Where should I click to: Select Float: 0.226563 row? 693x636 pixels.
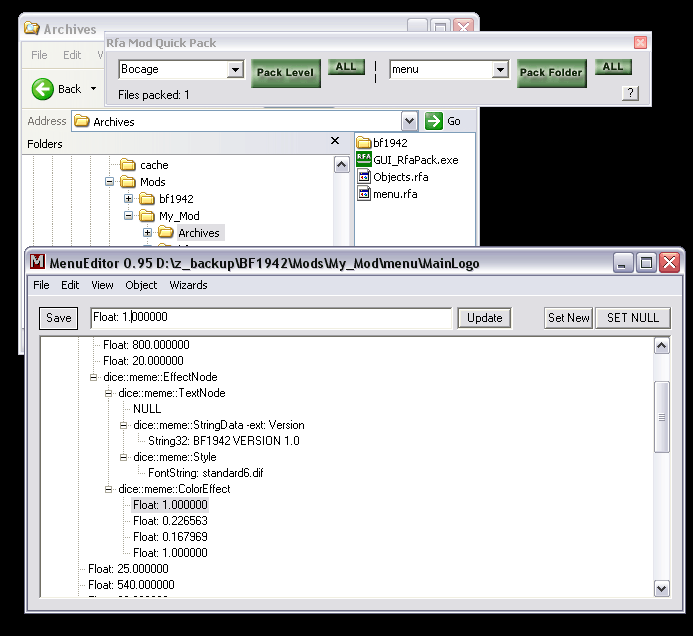tap(170, 521)
